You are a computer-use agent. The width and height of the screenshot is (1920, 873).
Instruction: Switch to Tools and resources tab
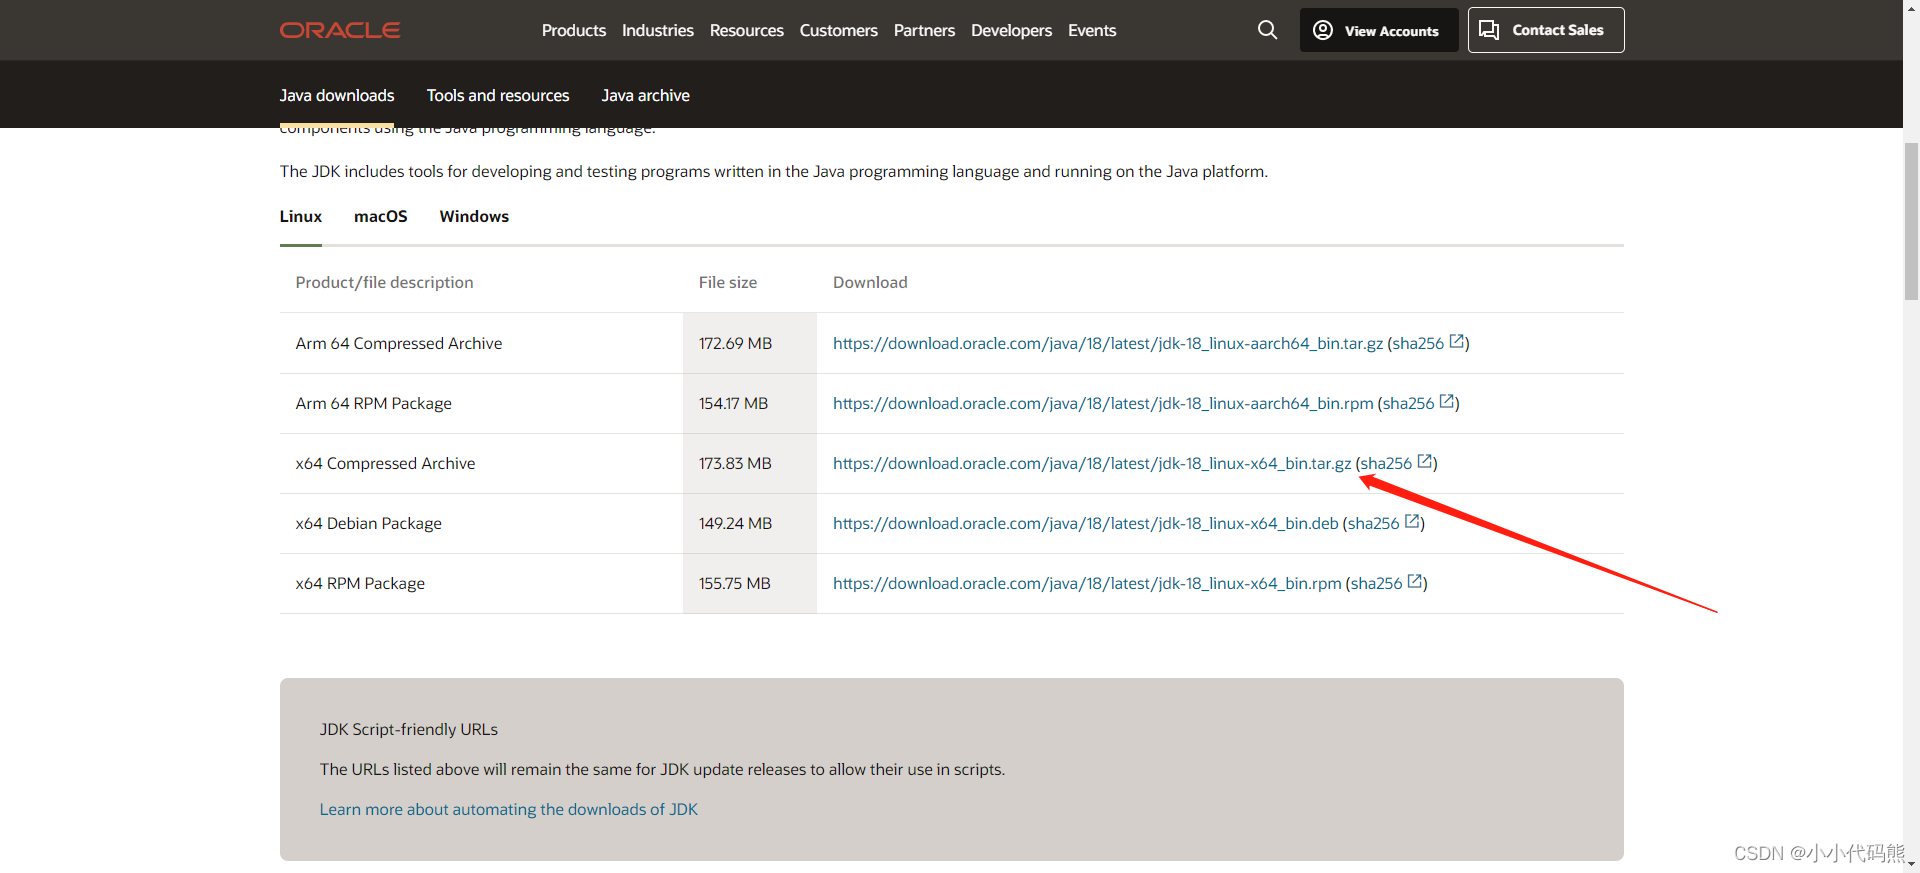[x=498, y=95]
